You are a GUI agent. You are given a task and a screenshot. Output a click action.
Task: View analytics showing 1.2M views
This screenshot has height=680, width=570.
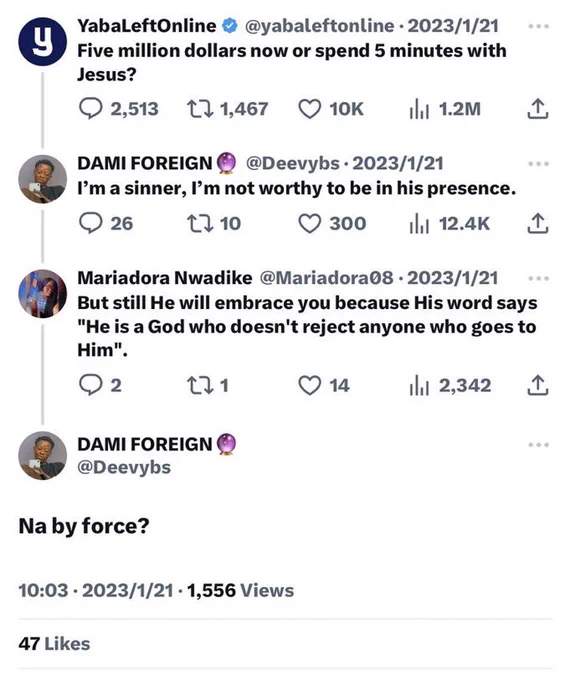click(445, 109)
